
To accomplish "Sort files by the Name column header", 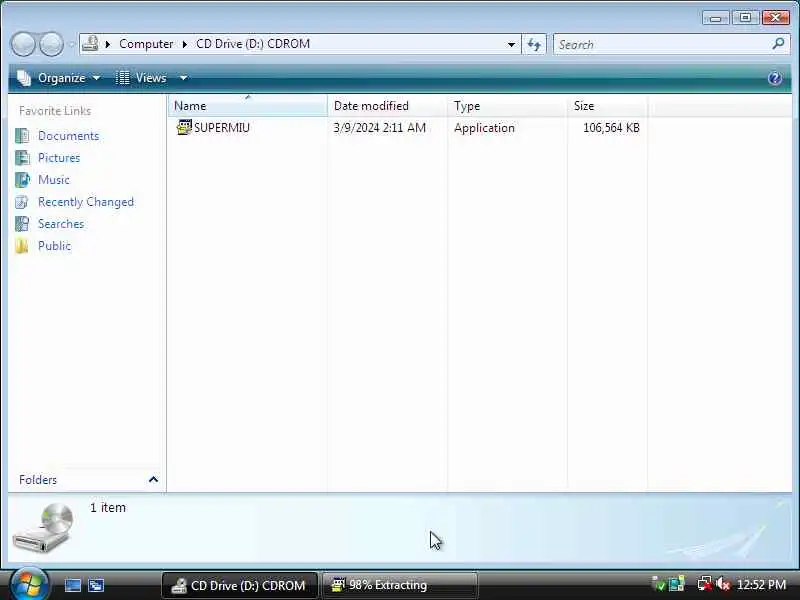I will tap(247, 106).
